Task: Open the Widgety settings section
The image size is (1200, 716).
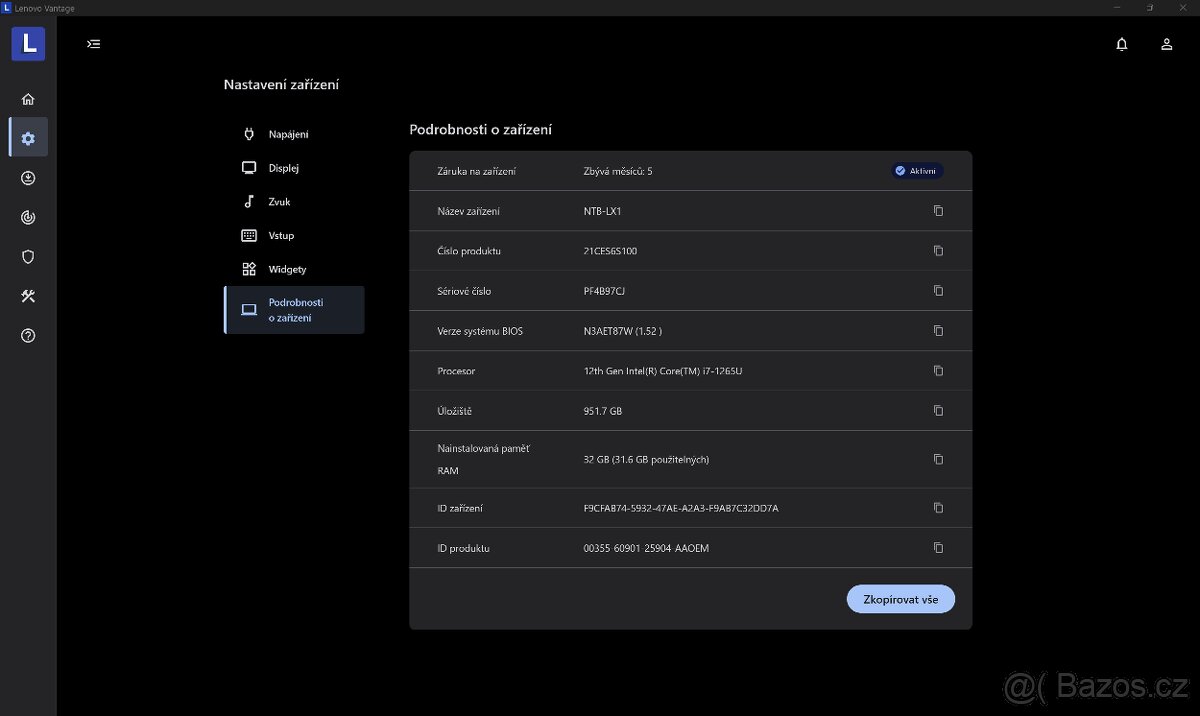Action: tap(286, 269)
